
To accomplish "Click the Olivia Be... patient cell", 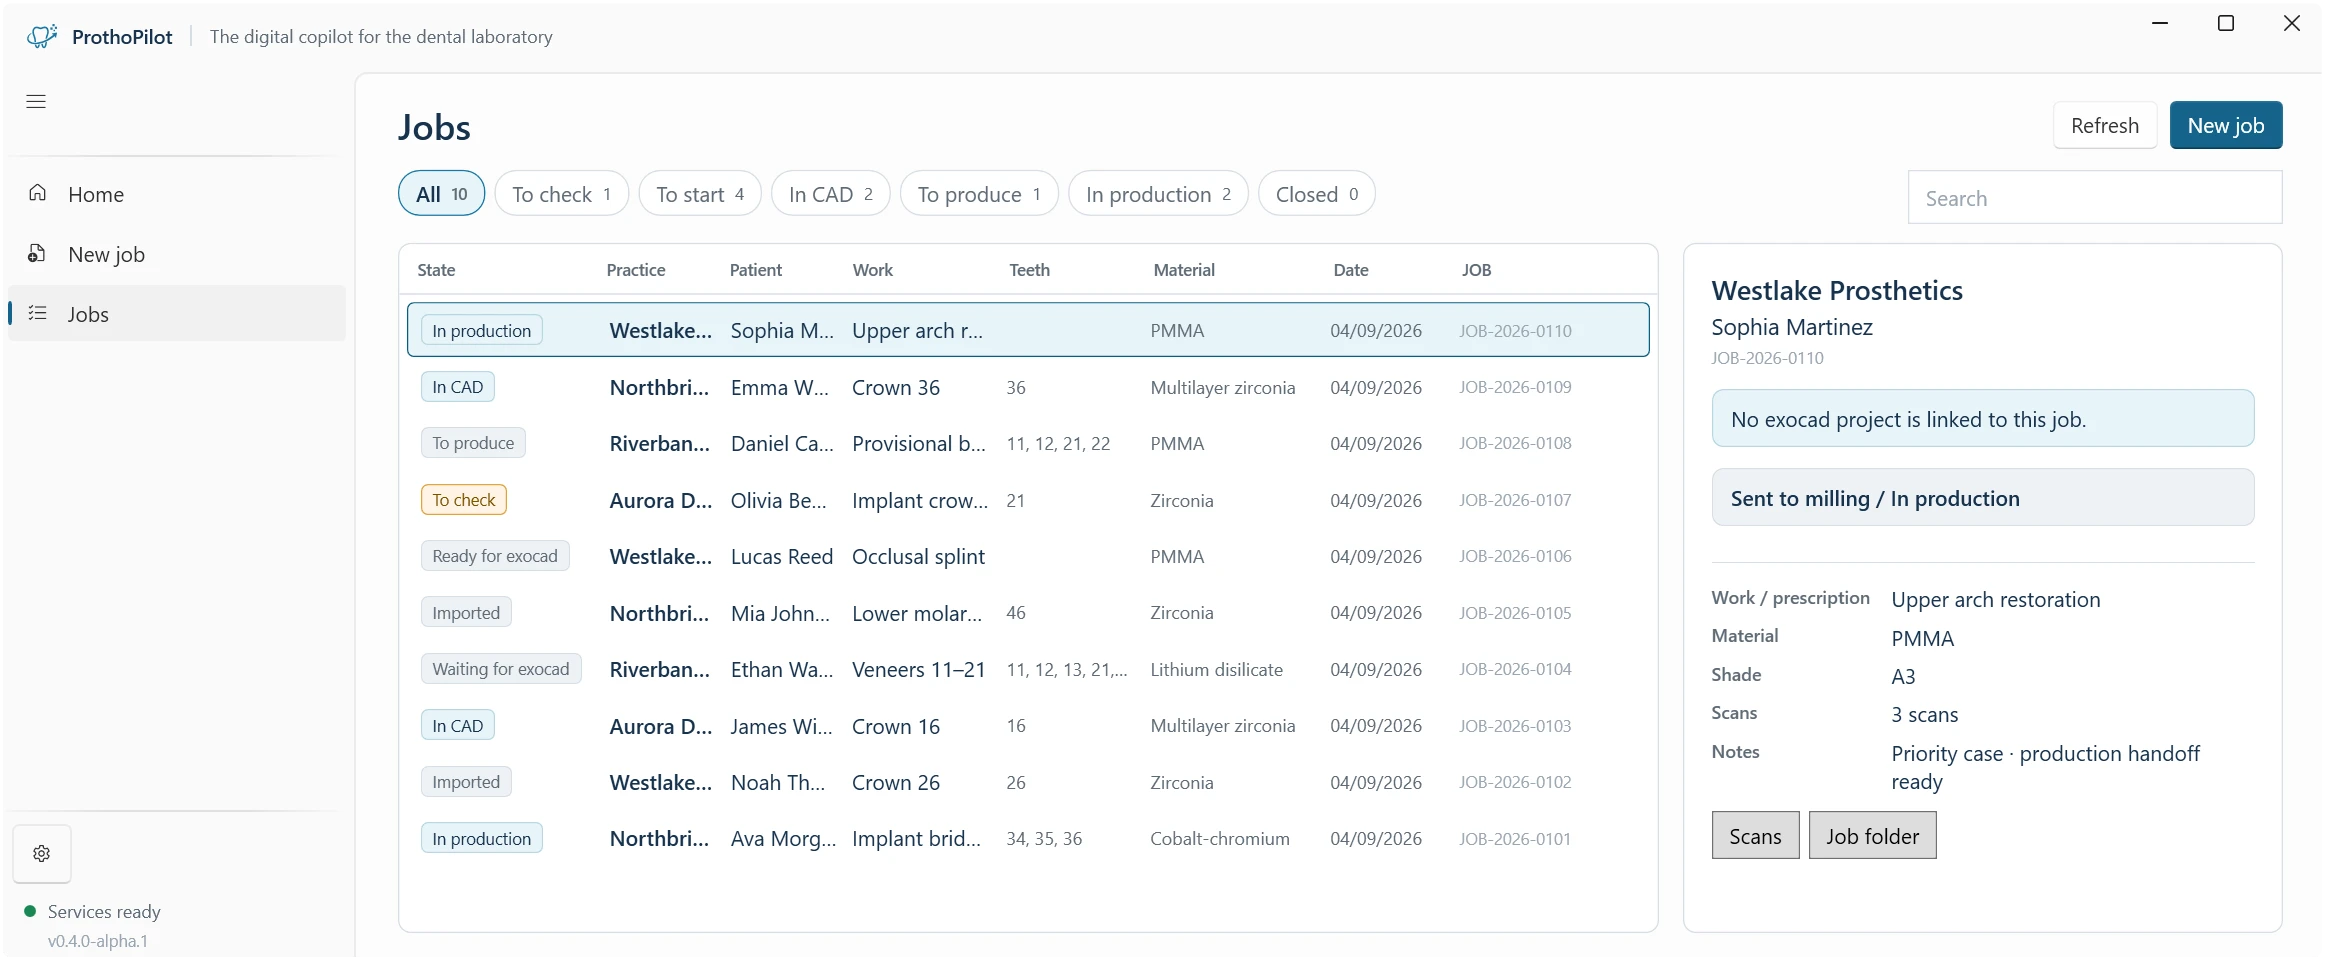I will pos(779,500).
